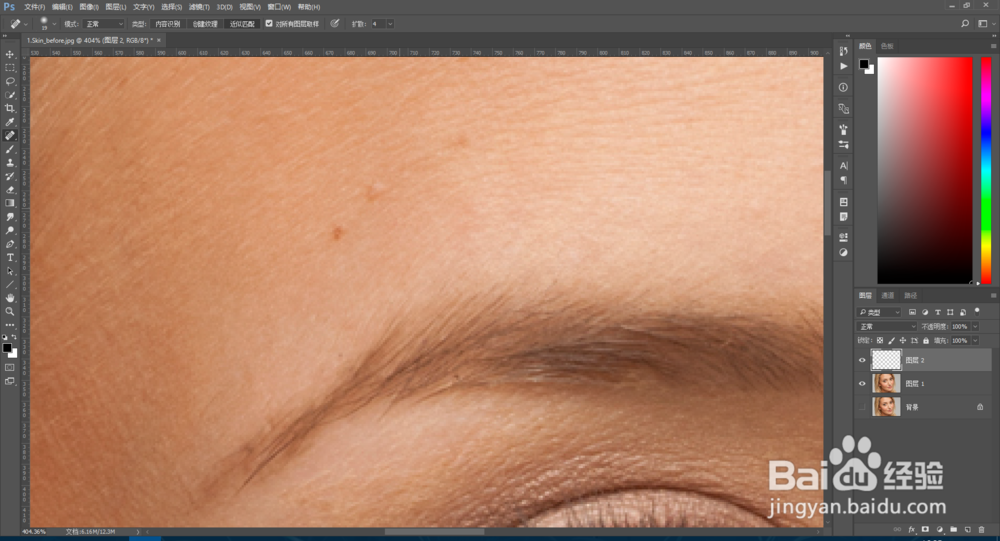
Task: Select the Dodge tool
Action: point(10,230)
